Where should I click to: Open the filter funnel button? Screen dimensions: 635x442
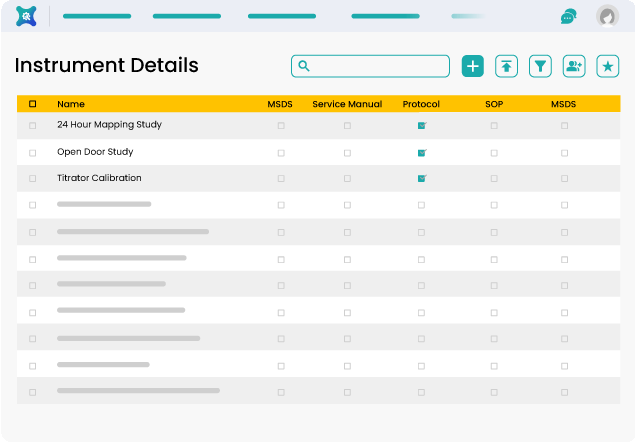coord(540,66)
